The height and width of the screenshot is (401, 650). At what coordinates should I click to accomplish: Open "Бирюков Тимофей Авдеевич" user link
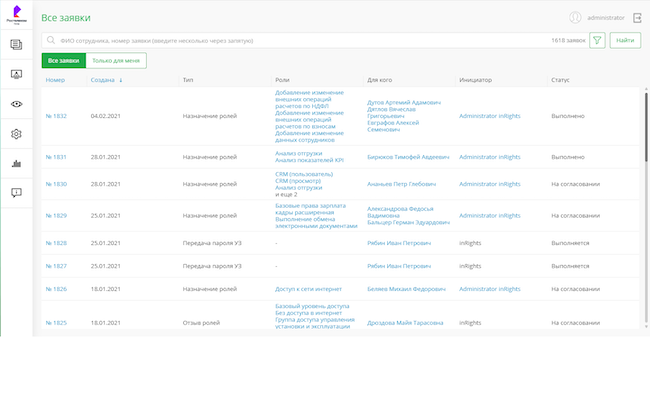[408, 157]
